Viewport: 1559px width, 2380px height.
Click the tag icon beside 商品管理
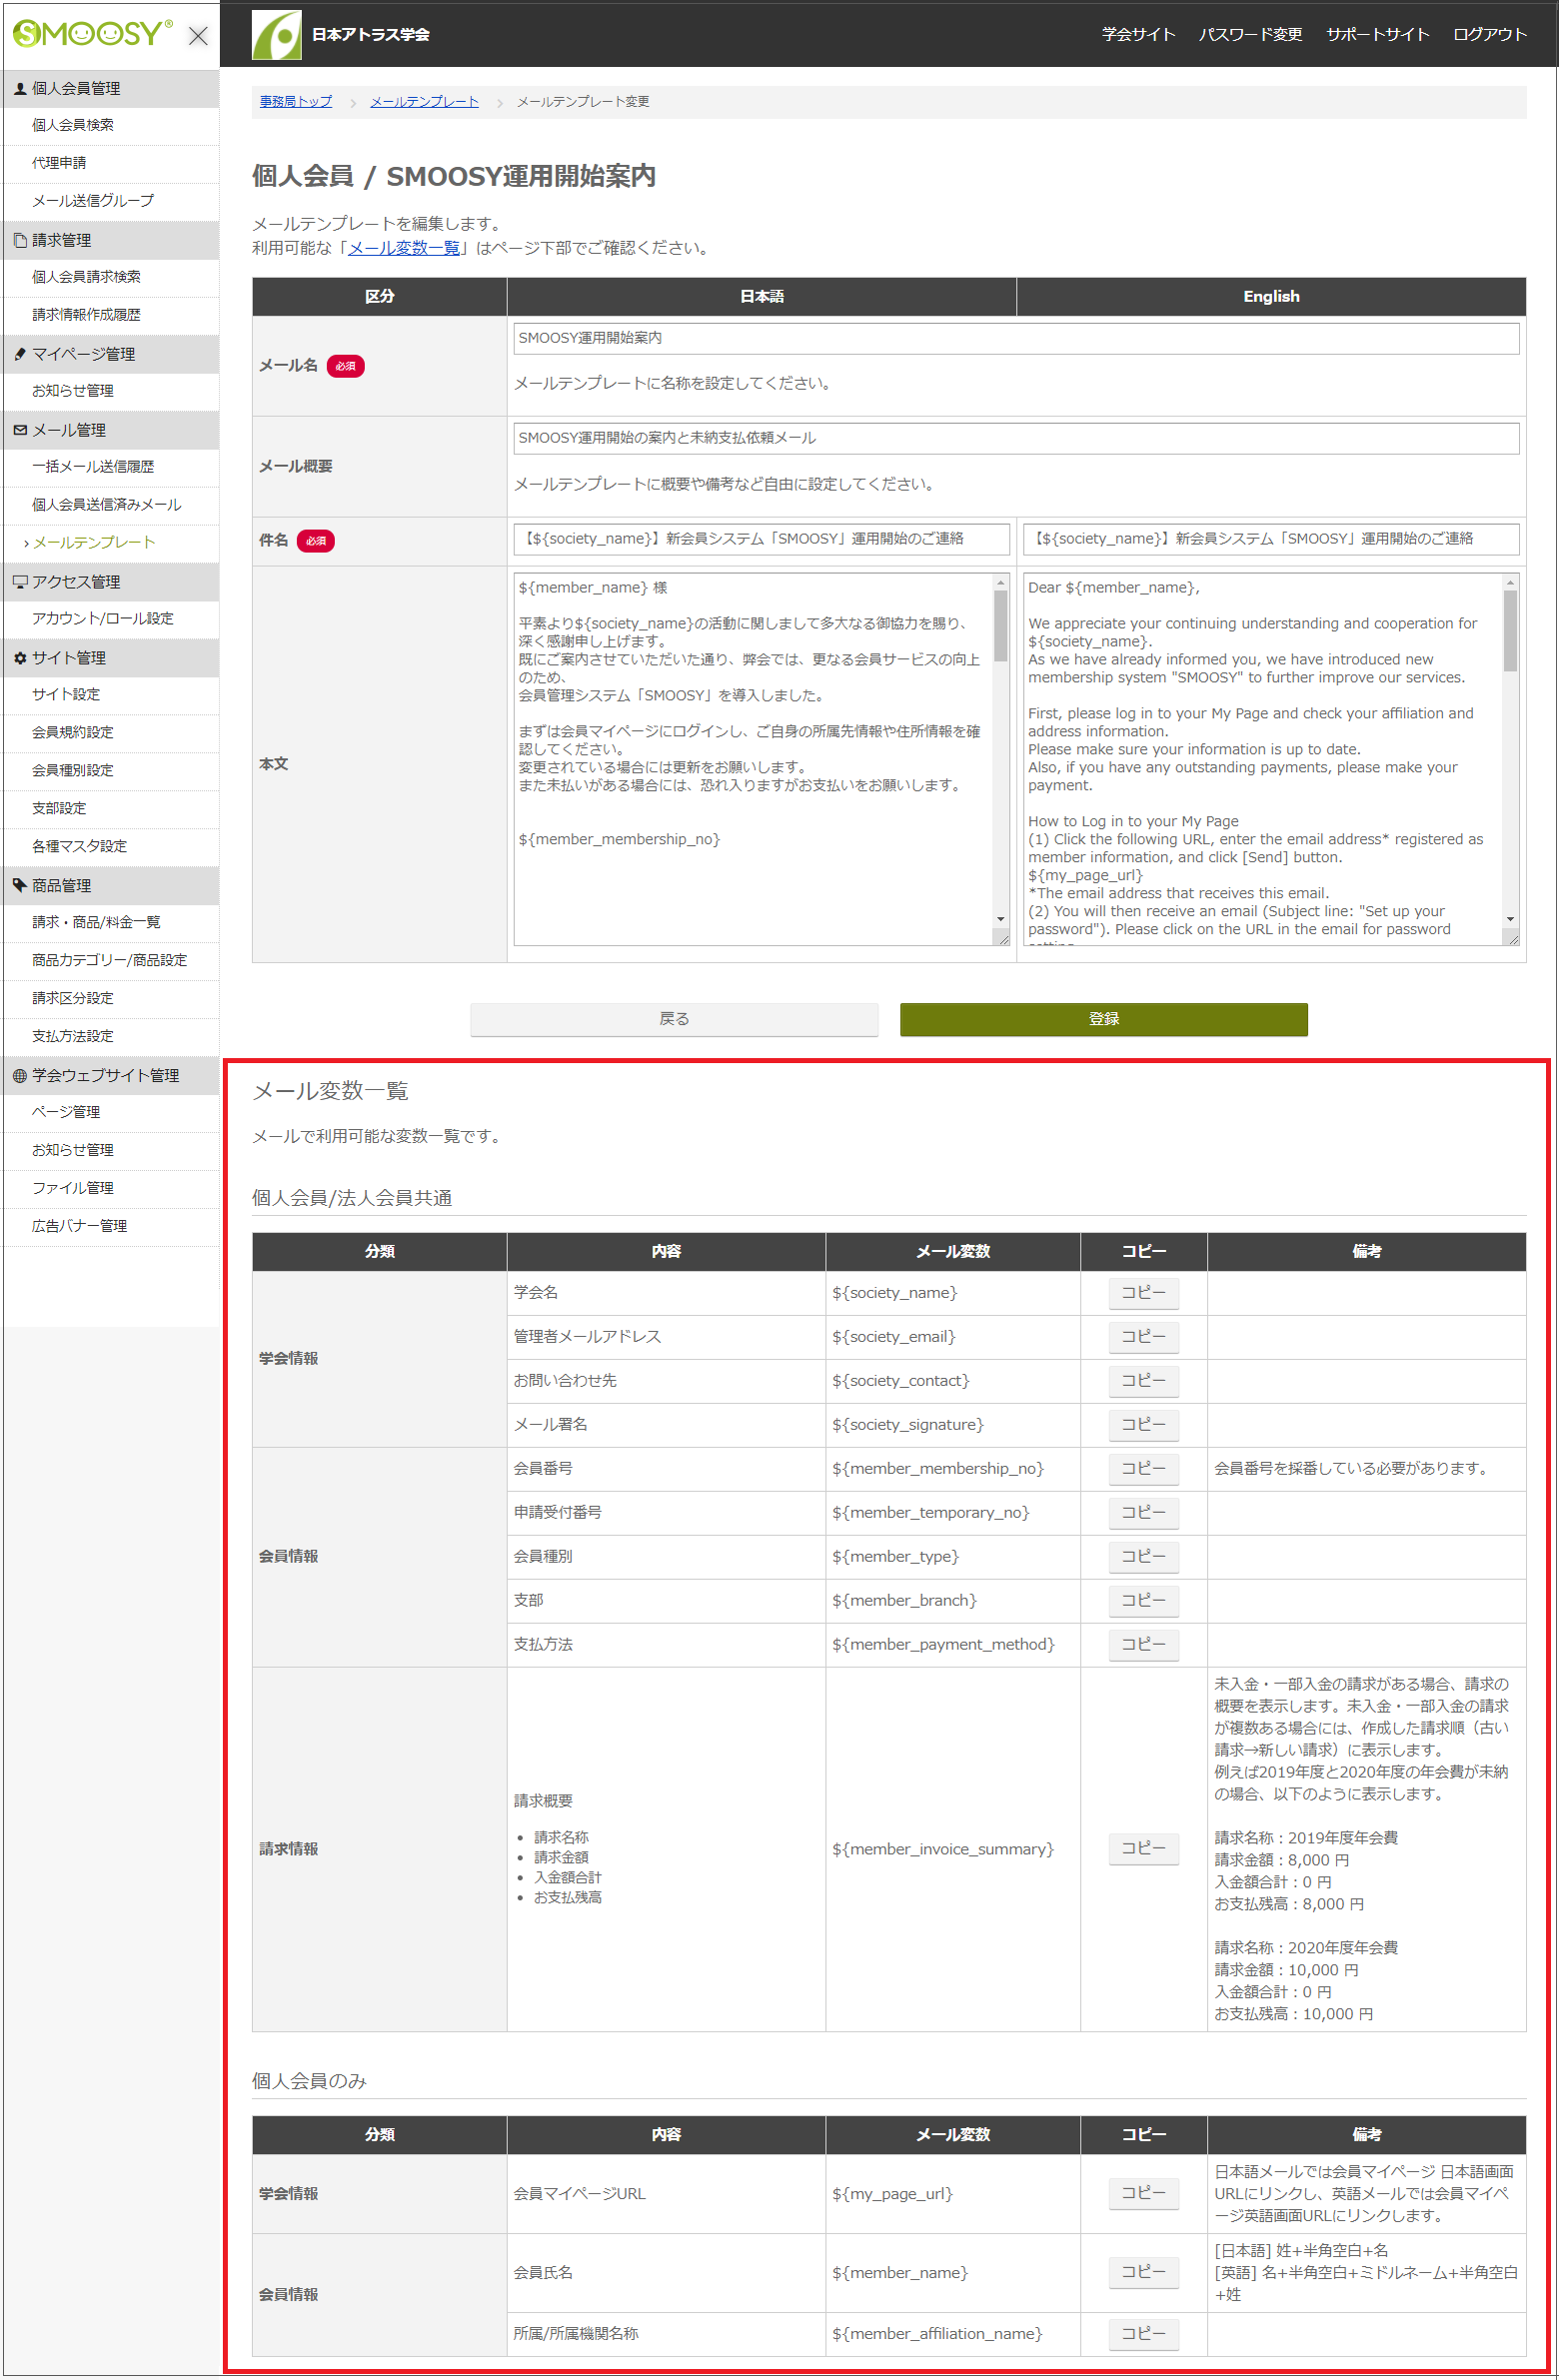click(x=20, y=885)
